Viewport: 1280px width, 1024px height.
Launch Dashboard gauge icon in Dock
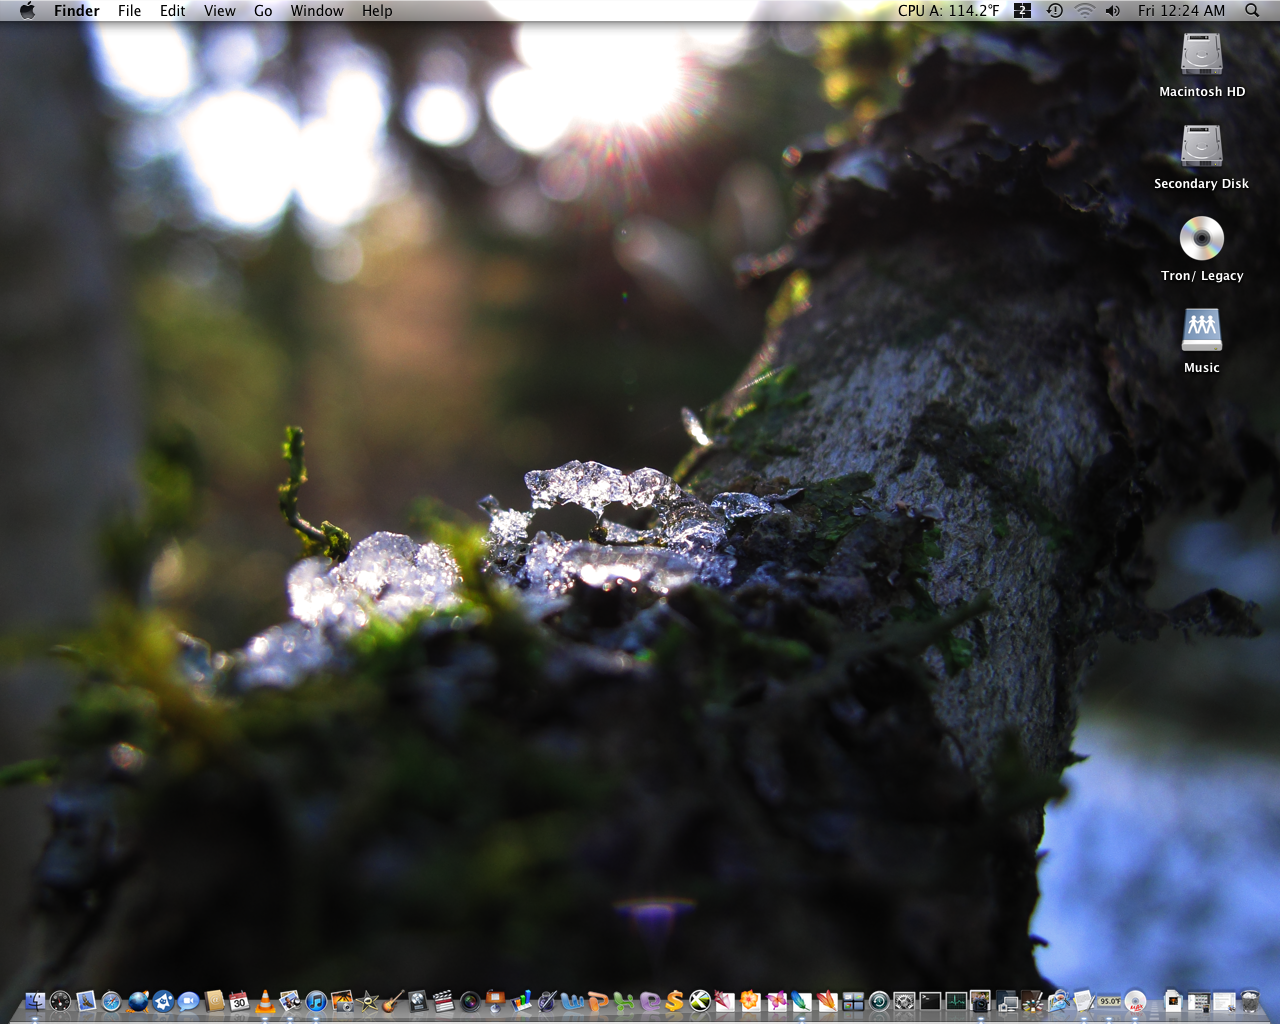click(x=60, y=1001)
